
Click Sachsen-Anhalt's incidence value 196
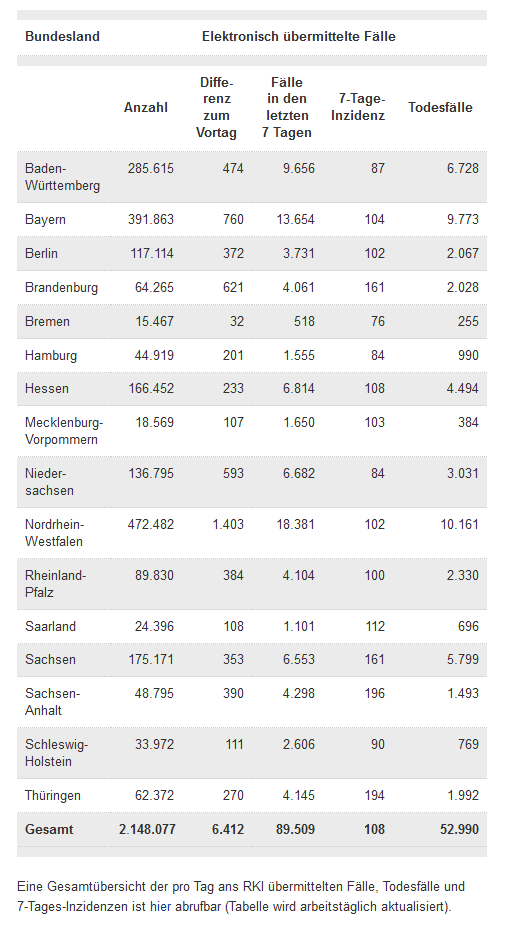point(375,694)
